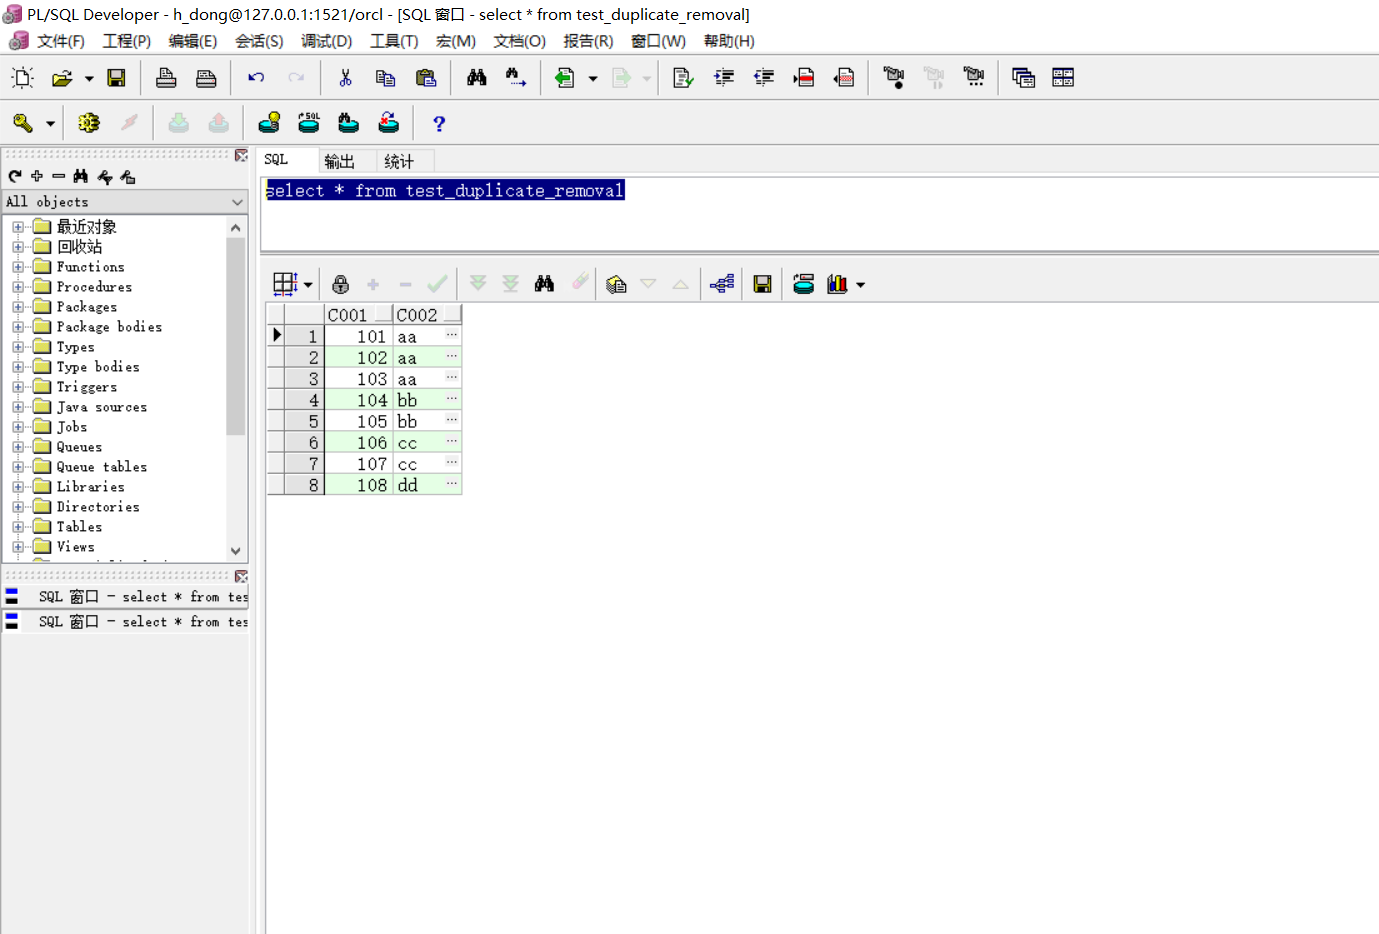
Task: Open the 帮助(H) menu
Action: [729, 41]
